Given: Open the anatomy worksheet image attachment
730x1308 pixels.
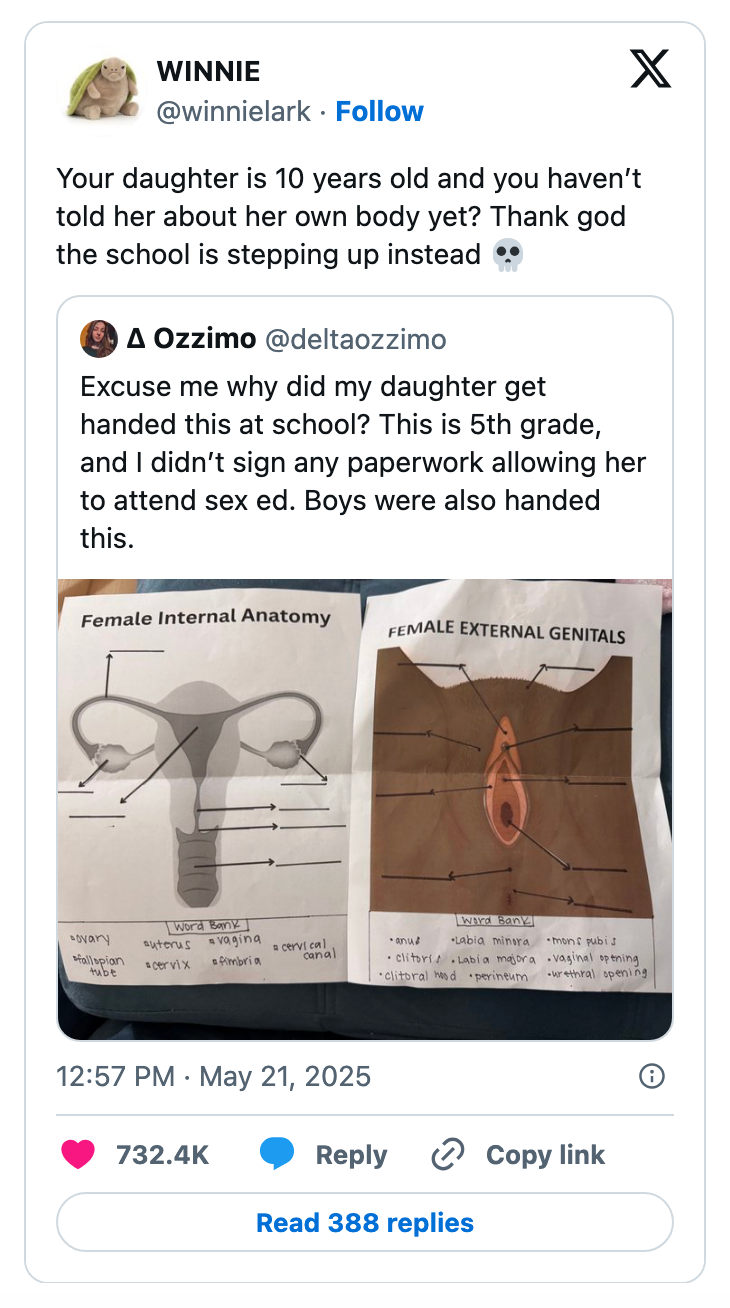Looking at the screenshot, I should click(365, 808).
